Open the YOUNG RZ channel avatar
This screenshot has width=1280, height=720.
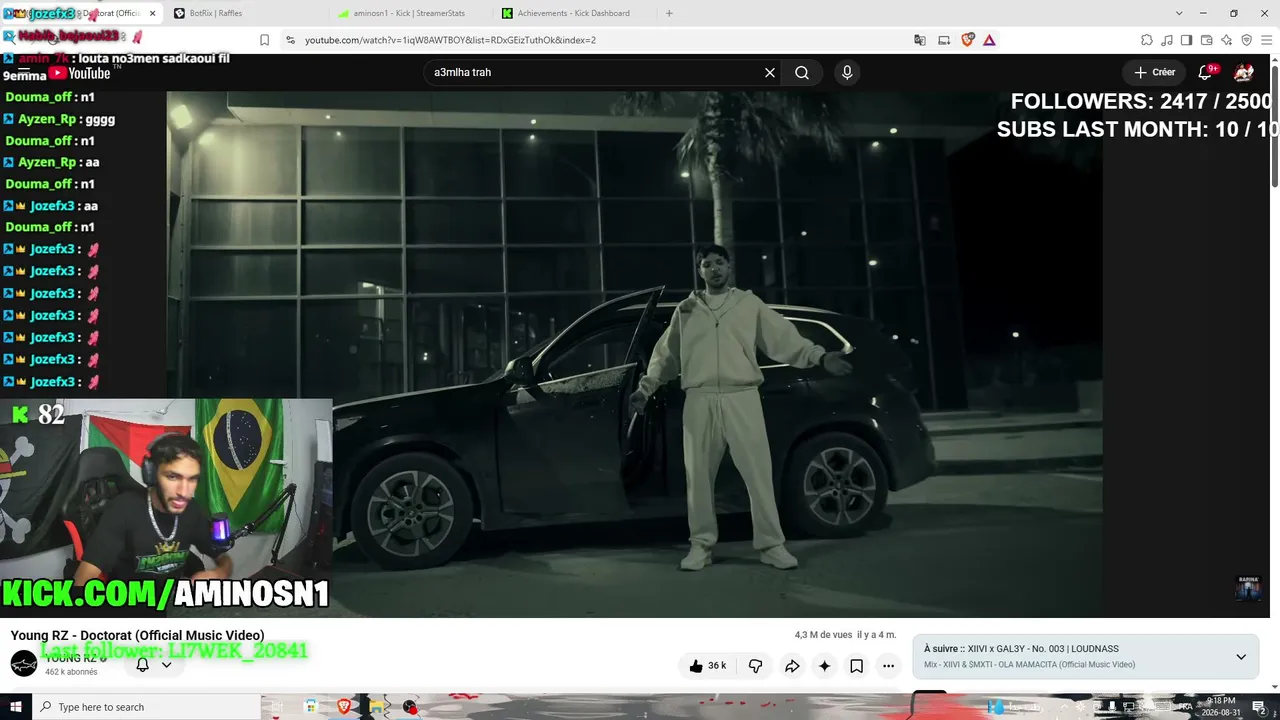click(x=24, y=663)
